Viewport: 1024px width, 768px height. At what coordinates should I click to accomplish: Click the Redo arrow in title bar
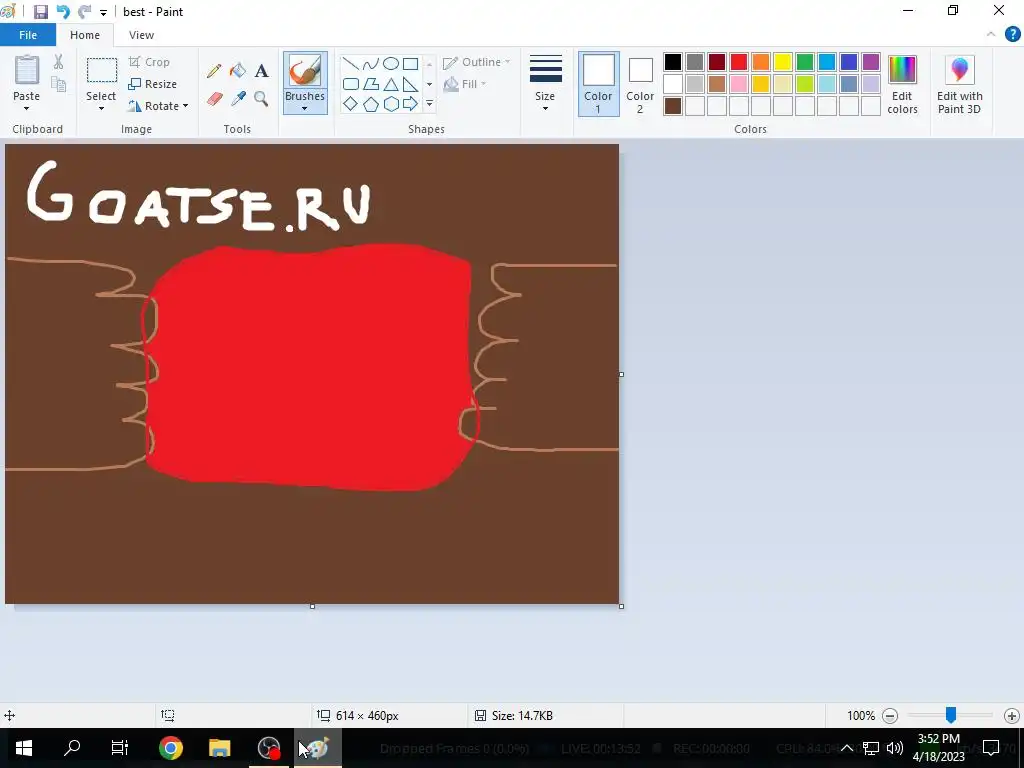(84, 12)
